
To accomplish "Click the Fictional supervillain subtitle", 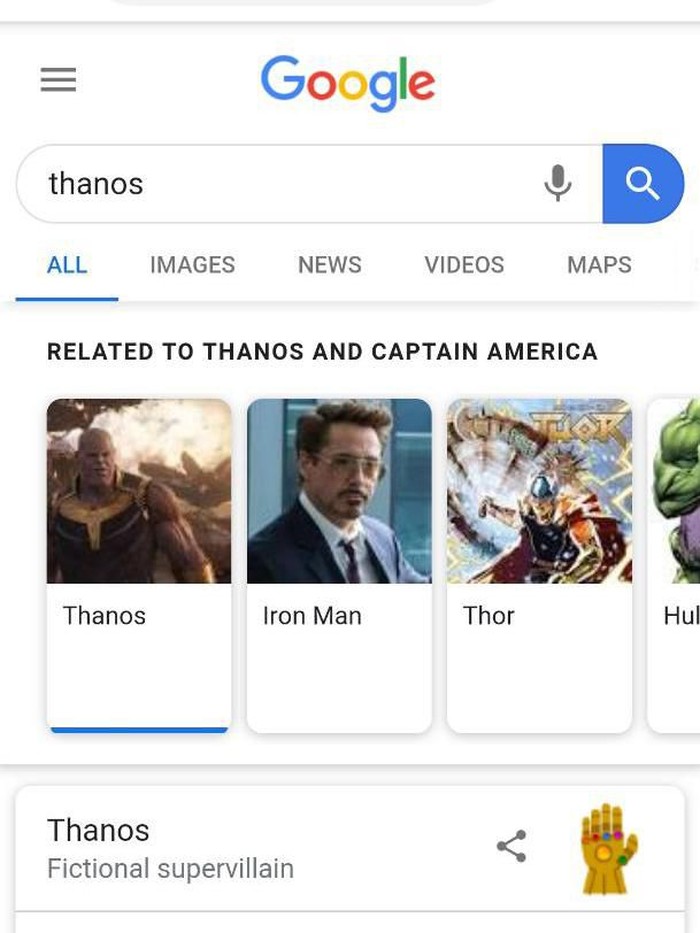I will coord(170,868).
